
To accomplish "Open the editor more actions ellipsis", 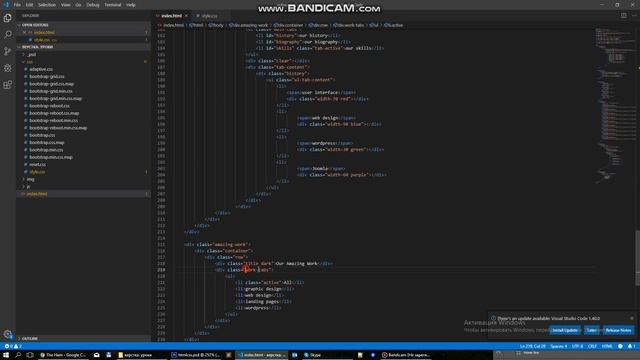I will [634, 16].
